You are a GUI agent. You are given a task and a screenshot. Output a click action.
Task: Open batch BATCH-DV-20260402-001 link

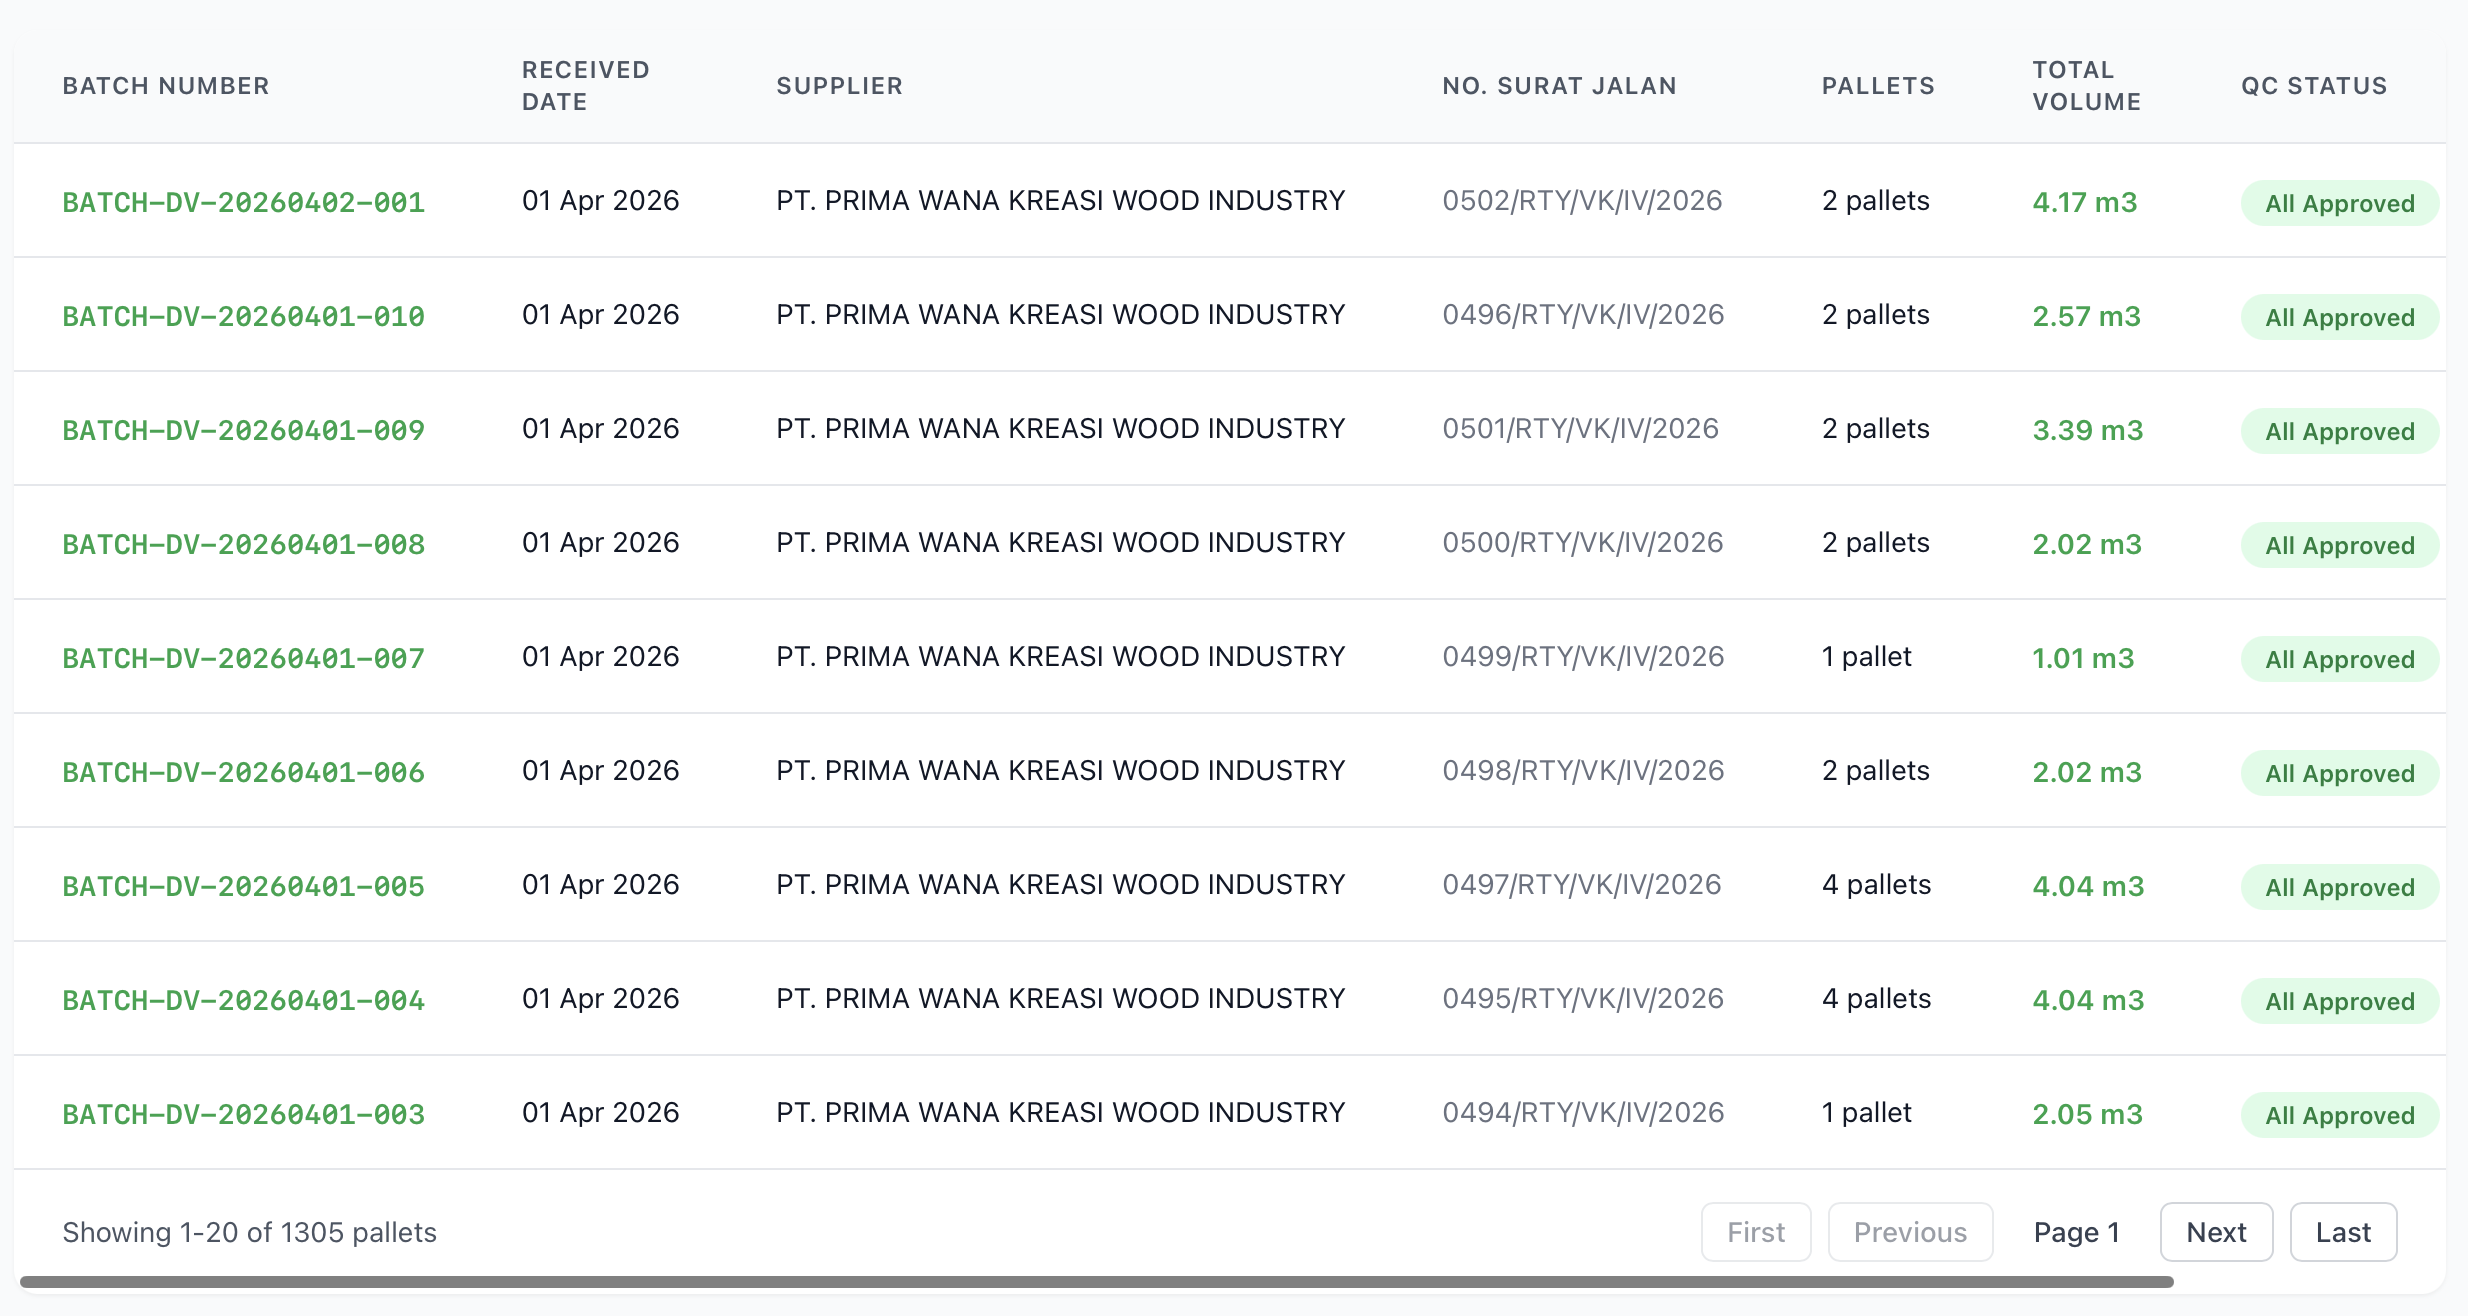(243, 202)
